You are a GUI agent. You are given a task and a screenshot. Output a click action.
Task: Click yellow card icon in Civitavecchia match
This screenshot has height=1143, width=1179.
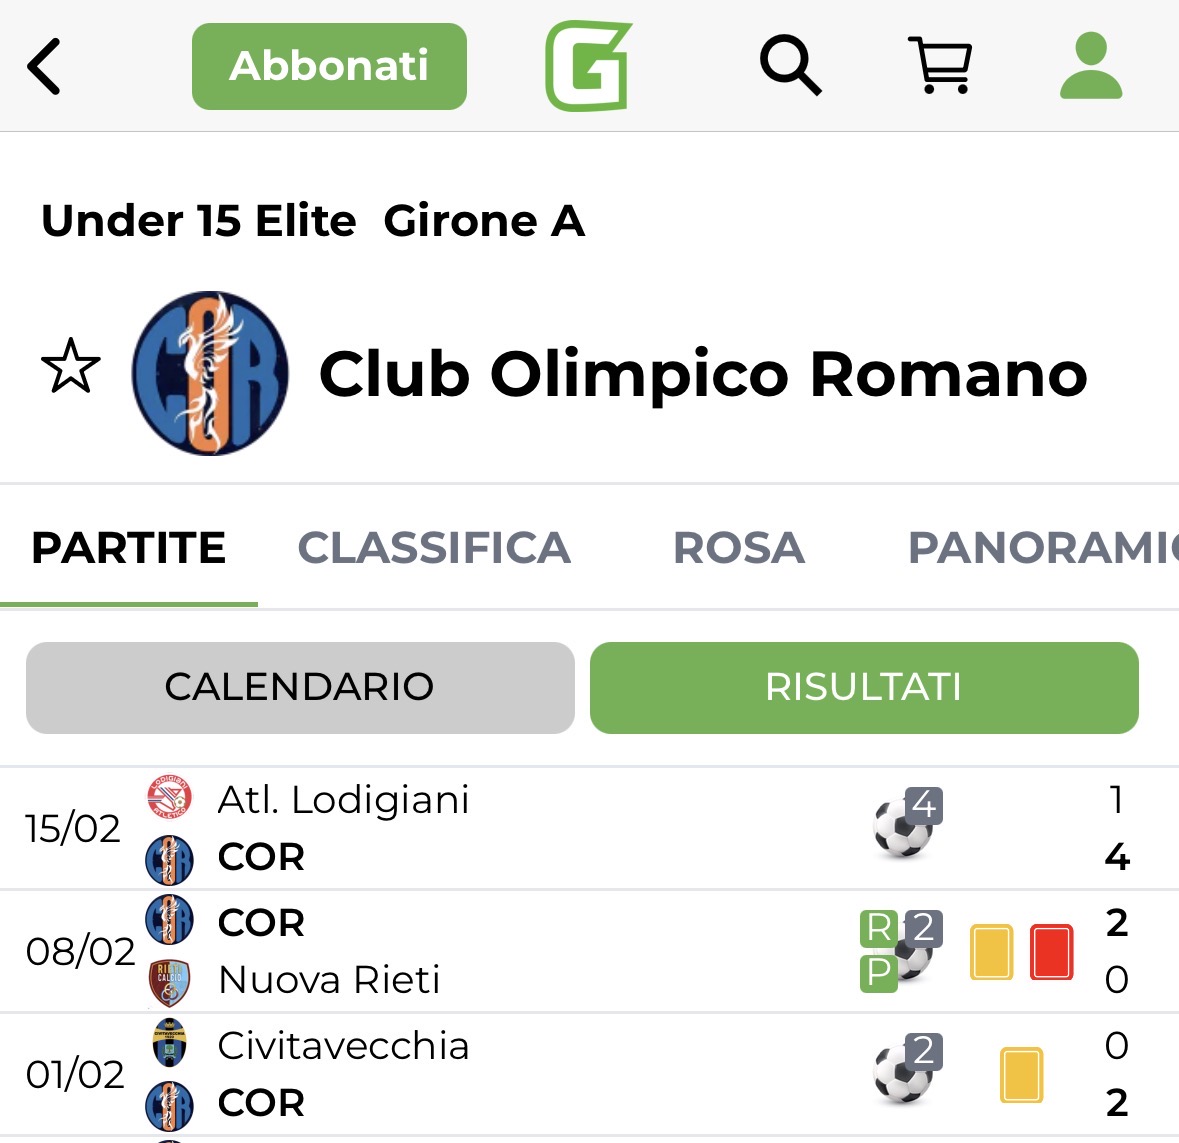1021,1075
